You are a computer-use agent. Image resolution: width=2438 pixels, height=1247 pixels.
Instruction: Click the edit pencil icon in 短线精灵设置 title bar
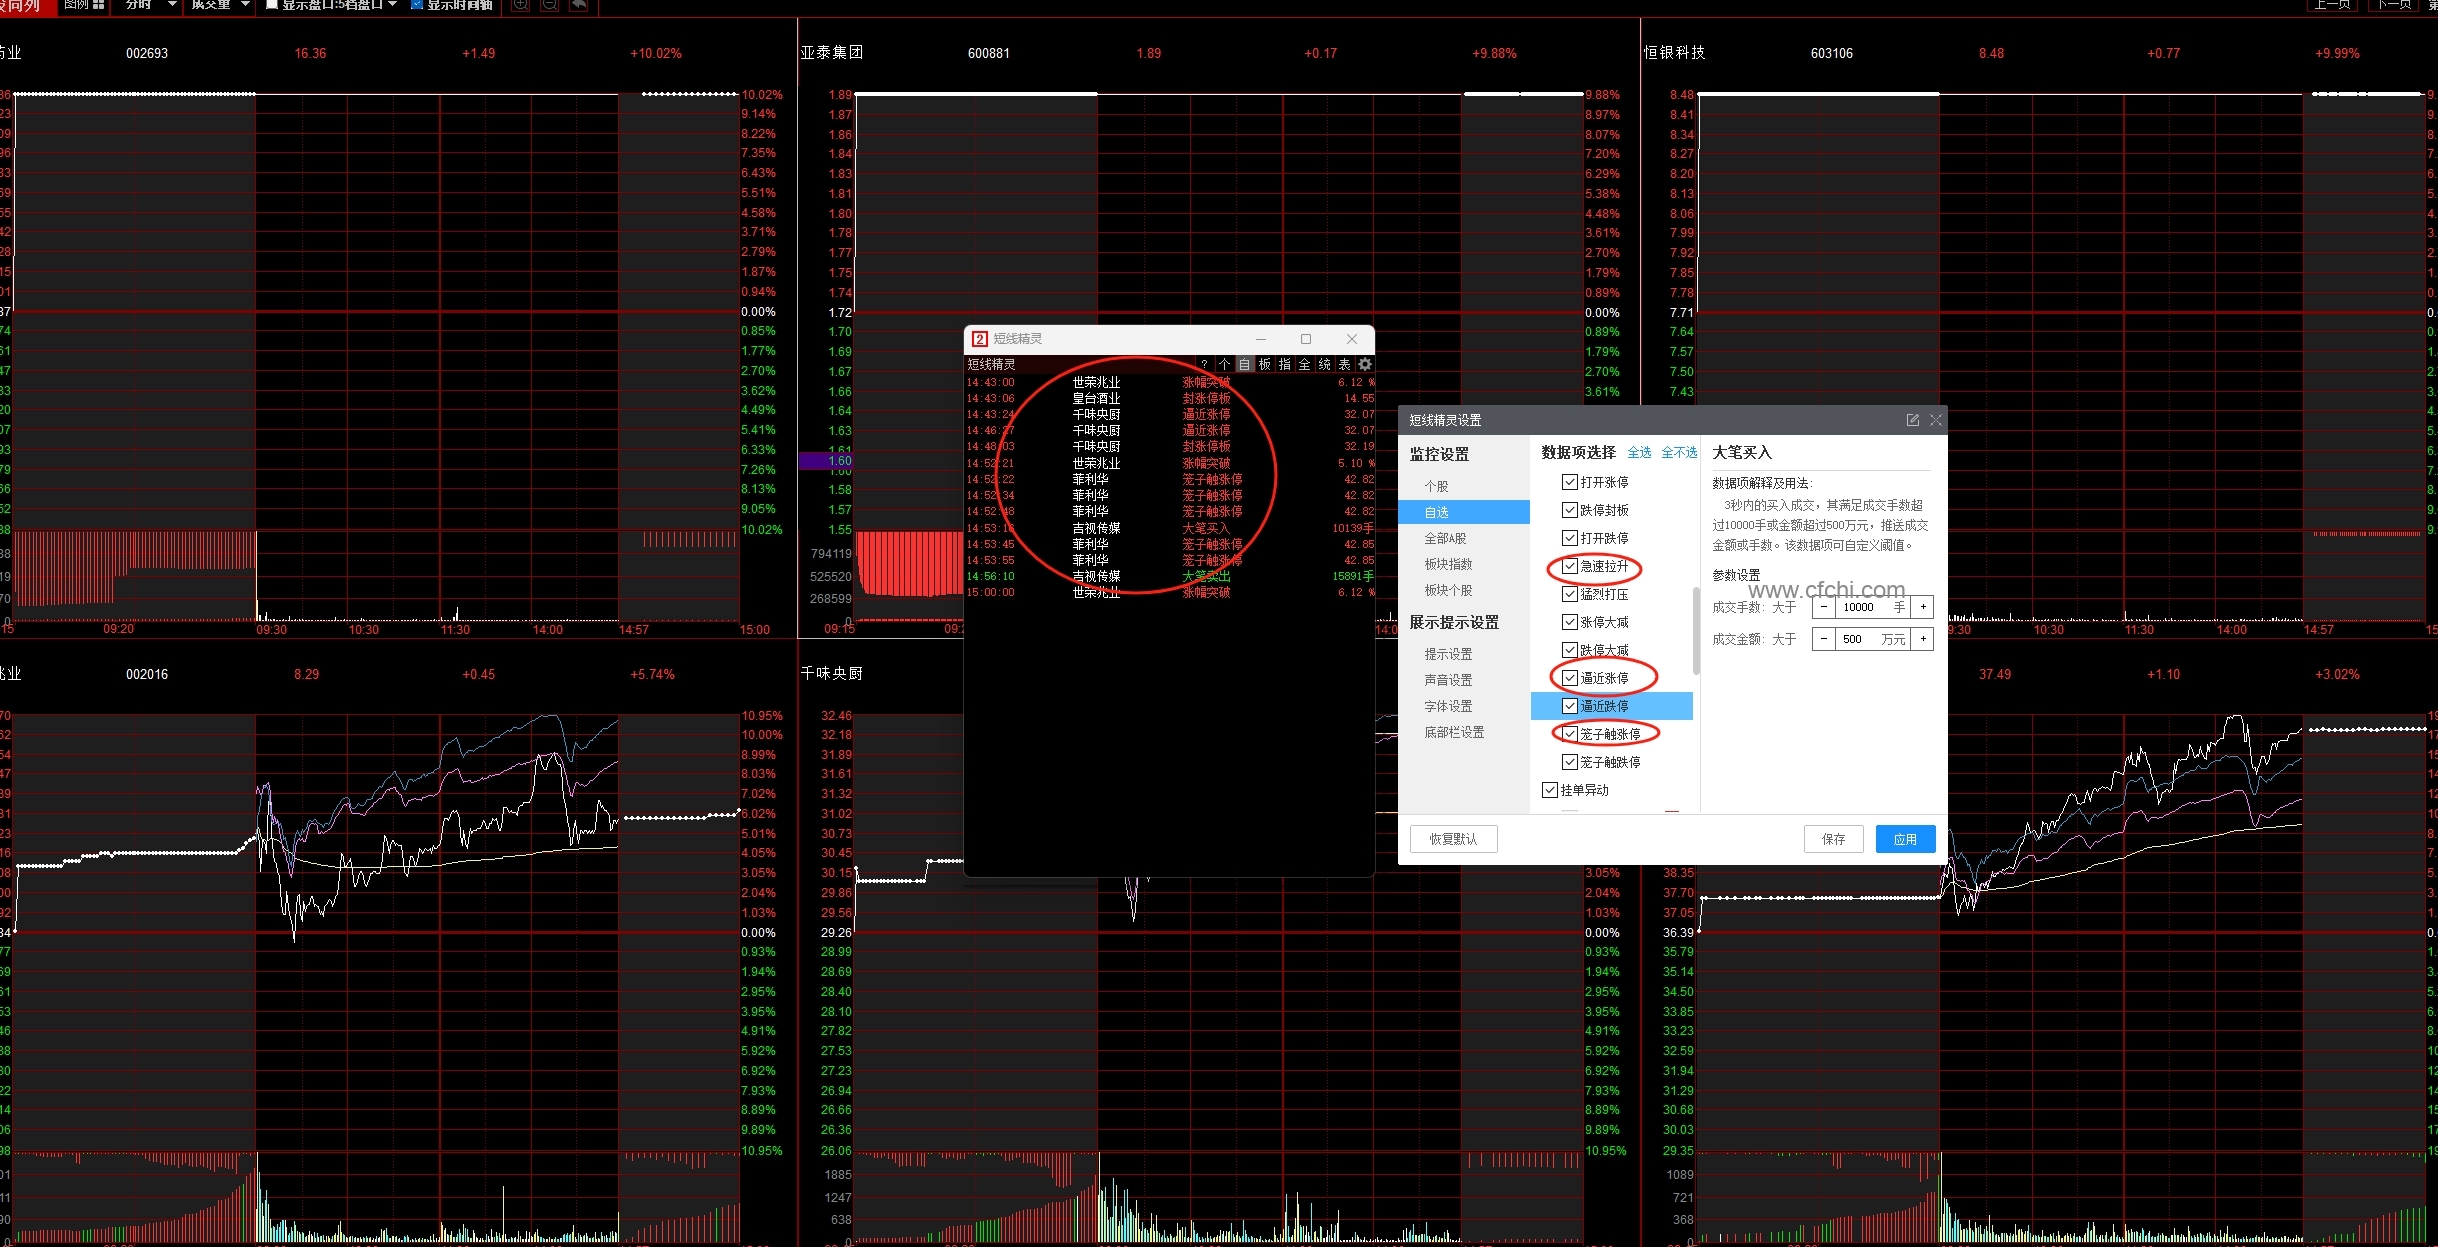click(x=1912, y=420)
